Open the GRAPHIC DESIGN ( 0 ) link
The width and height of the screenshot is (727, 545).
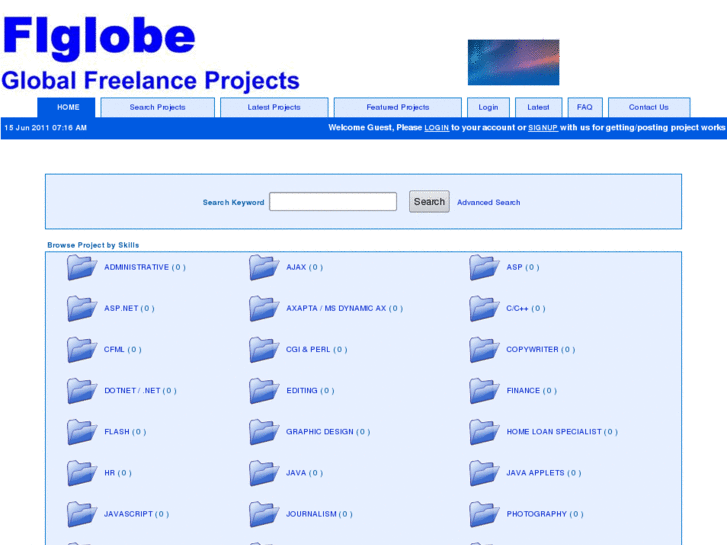(328, 432)
